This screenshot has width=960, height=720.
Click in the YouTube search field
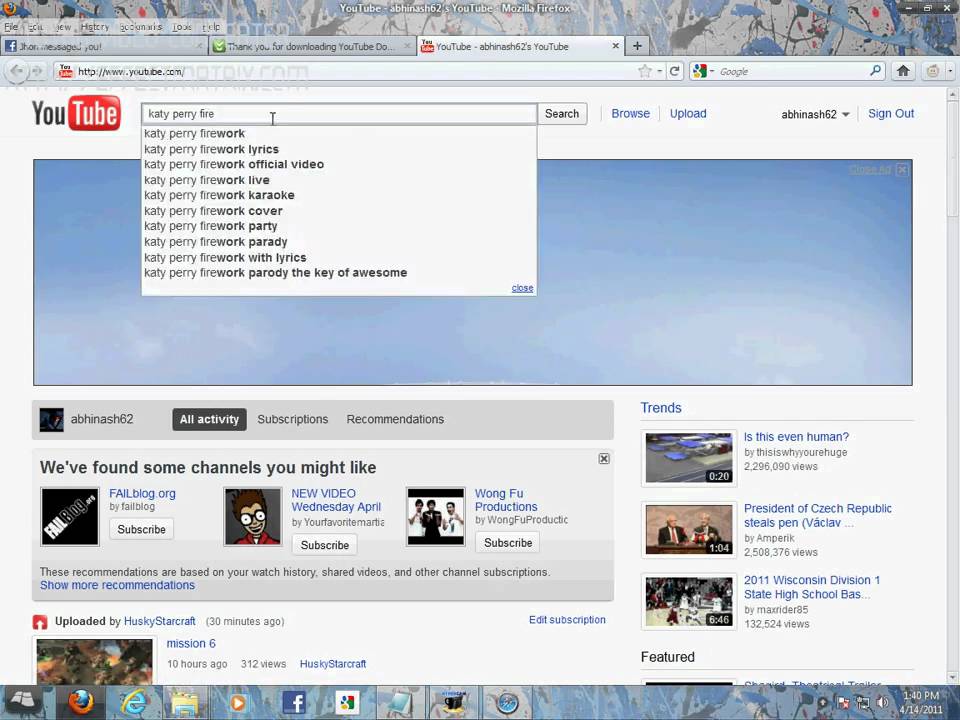[x=339, y=114]
